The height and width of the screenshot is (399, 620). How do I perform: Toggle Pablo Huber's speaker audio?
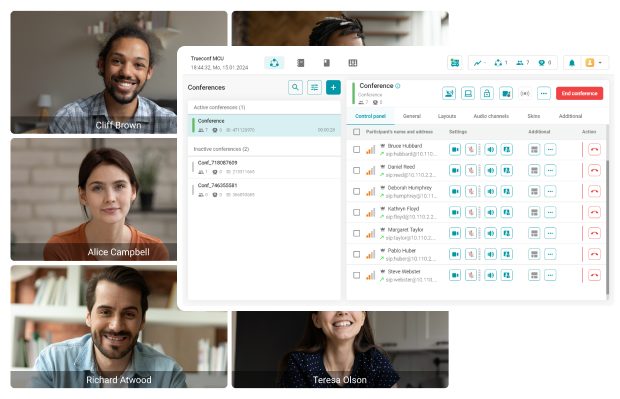pos(491,254)
